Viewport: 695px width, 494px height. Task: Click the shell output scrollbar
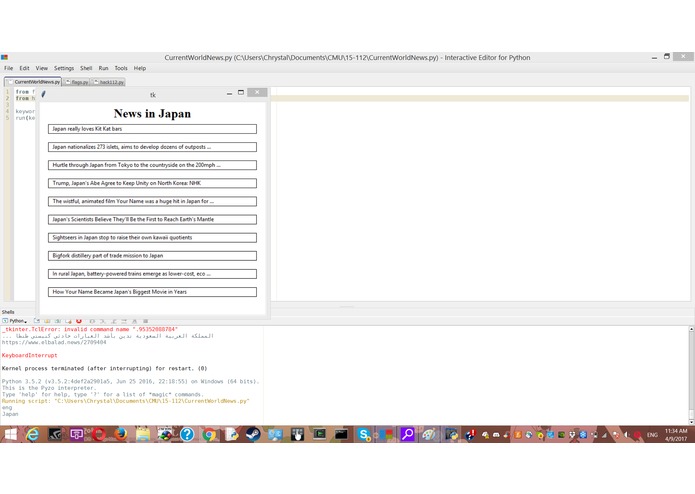691,374
